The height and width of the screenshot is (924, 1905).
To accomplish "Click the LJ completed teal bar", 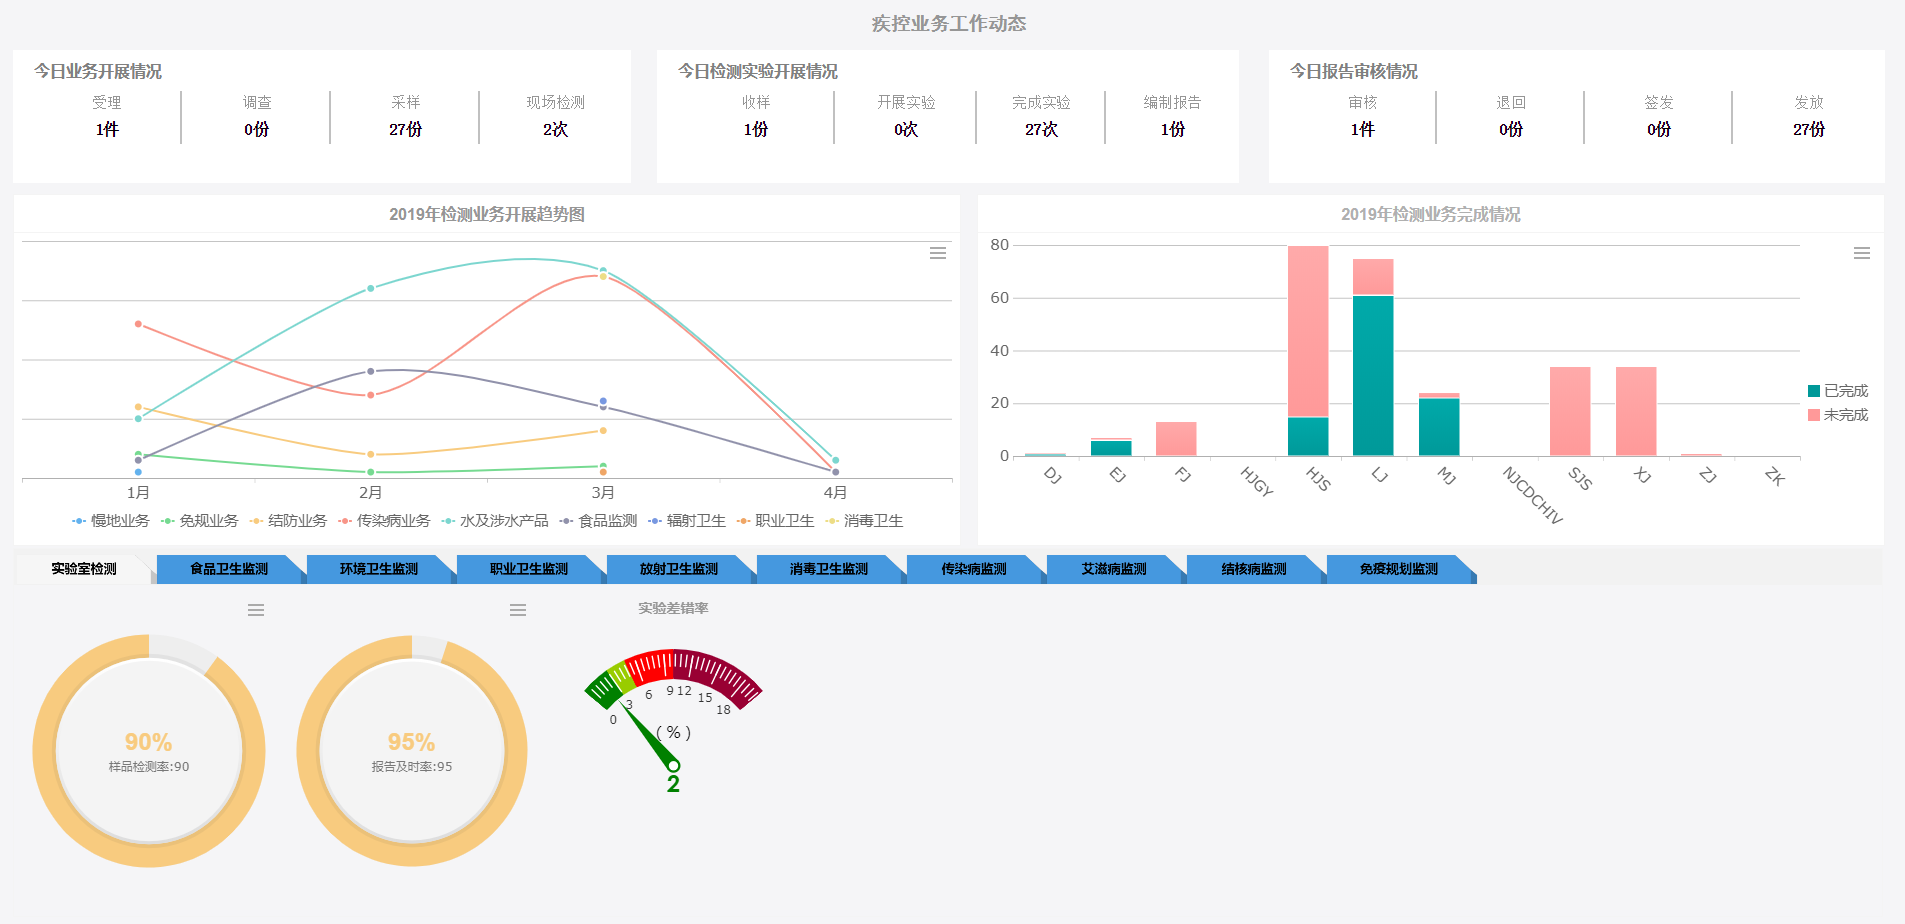I will pyautogui.click(x=1373, y=375).
